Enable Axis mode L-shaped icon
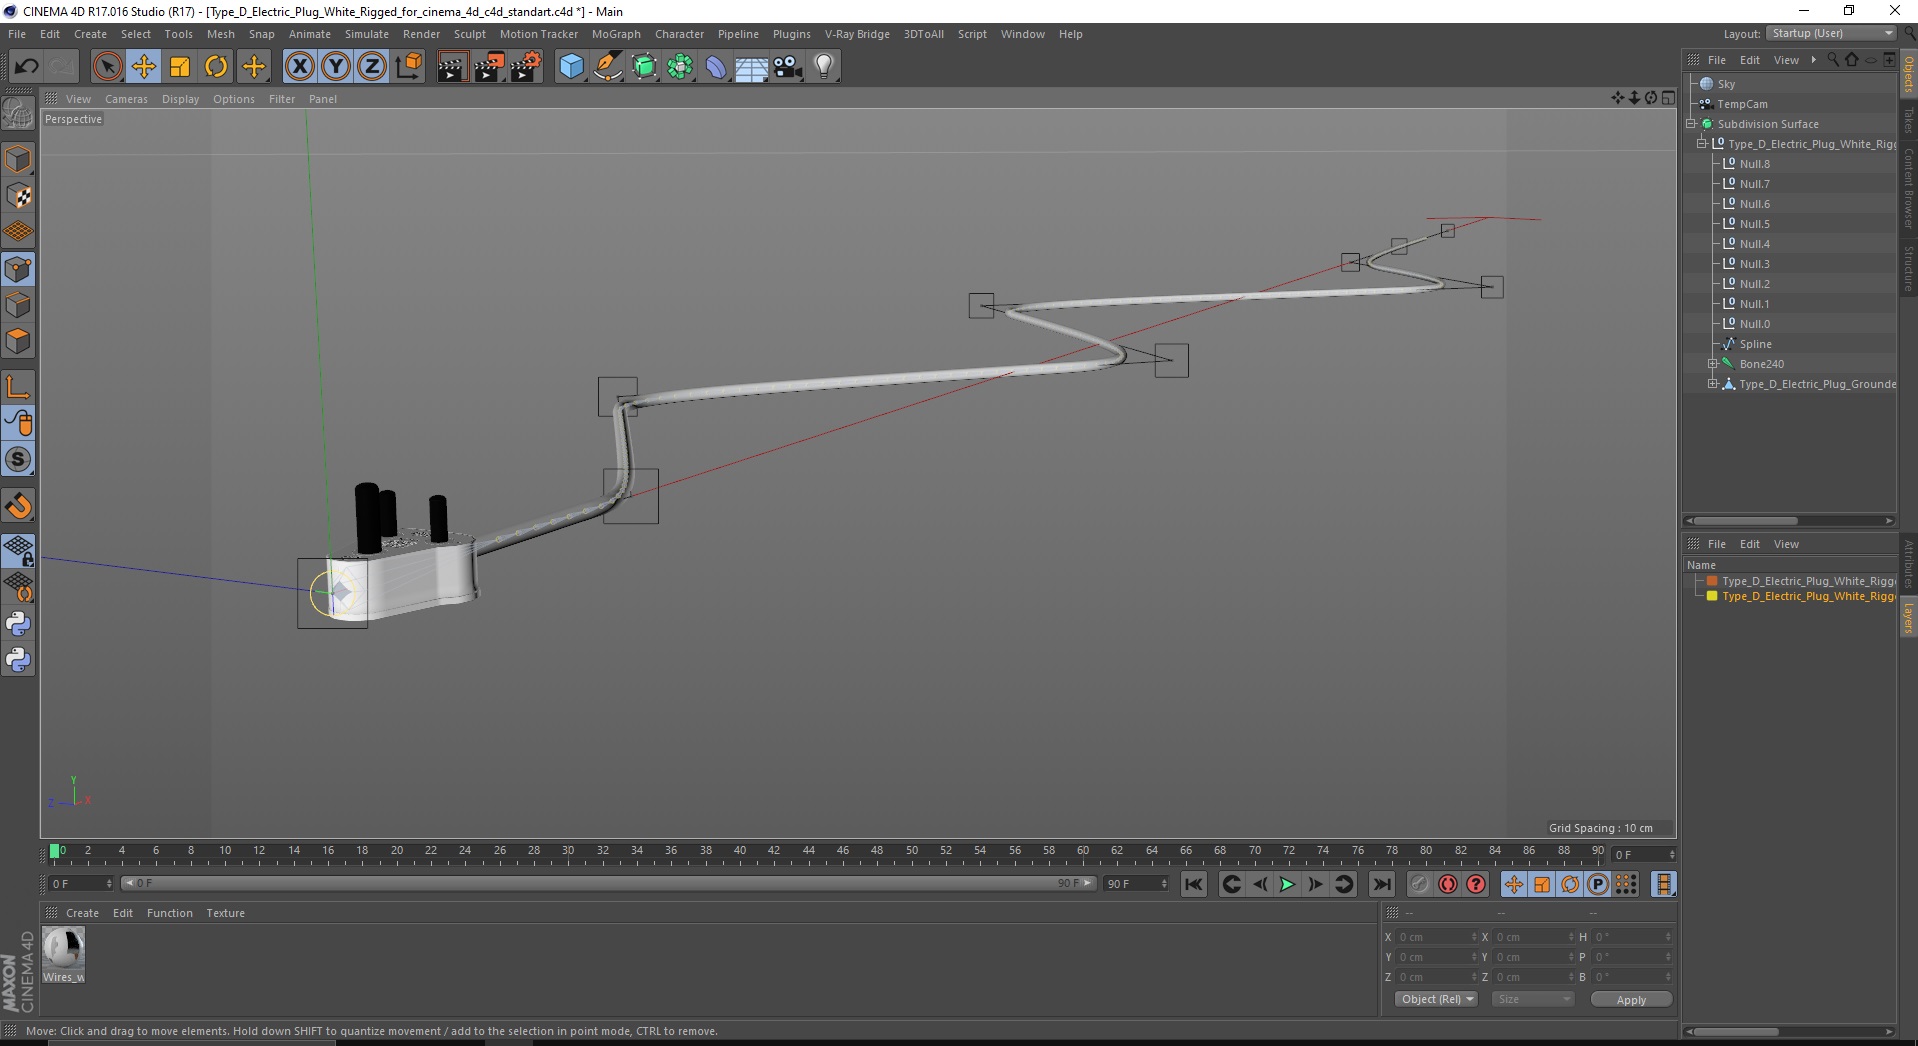The width and height of the screenshot is (1918, 1046). pyautogui.click(x=18, y=387)
